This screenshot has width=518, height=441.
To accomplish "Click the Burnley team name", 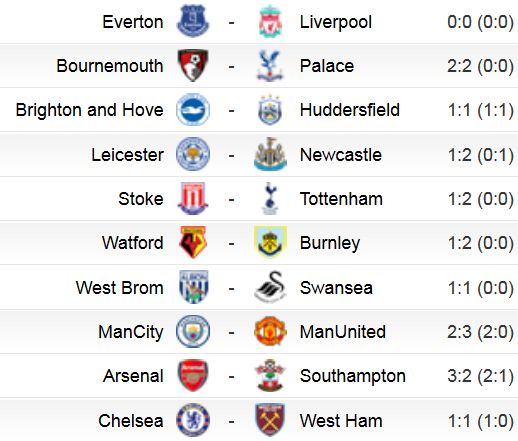I will point(330,243).
